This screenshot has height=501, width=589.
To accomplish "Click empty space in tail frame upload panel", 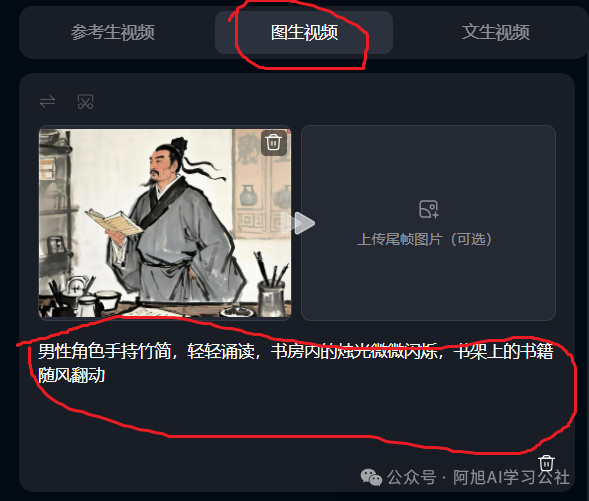I will tap(428, 285).
